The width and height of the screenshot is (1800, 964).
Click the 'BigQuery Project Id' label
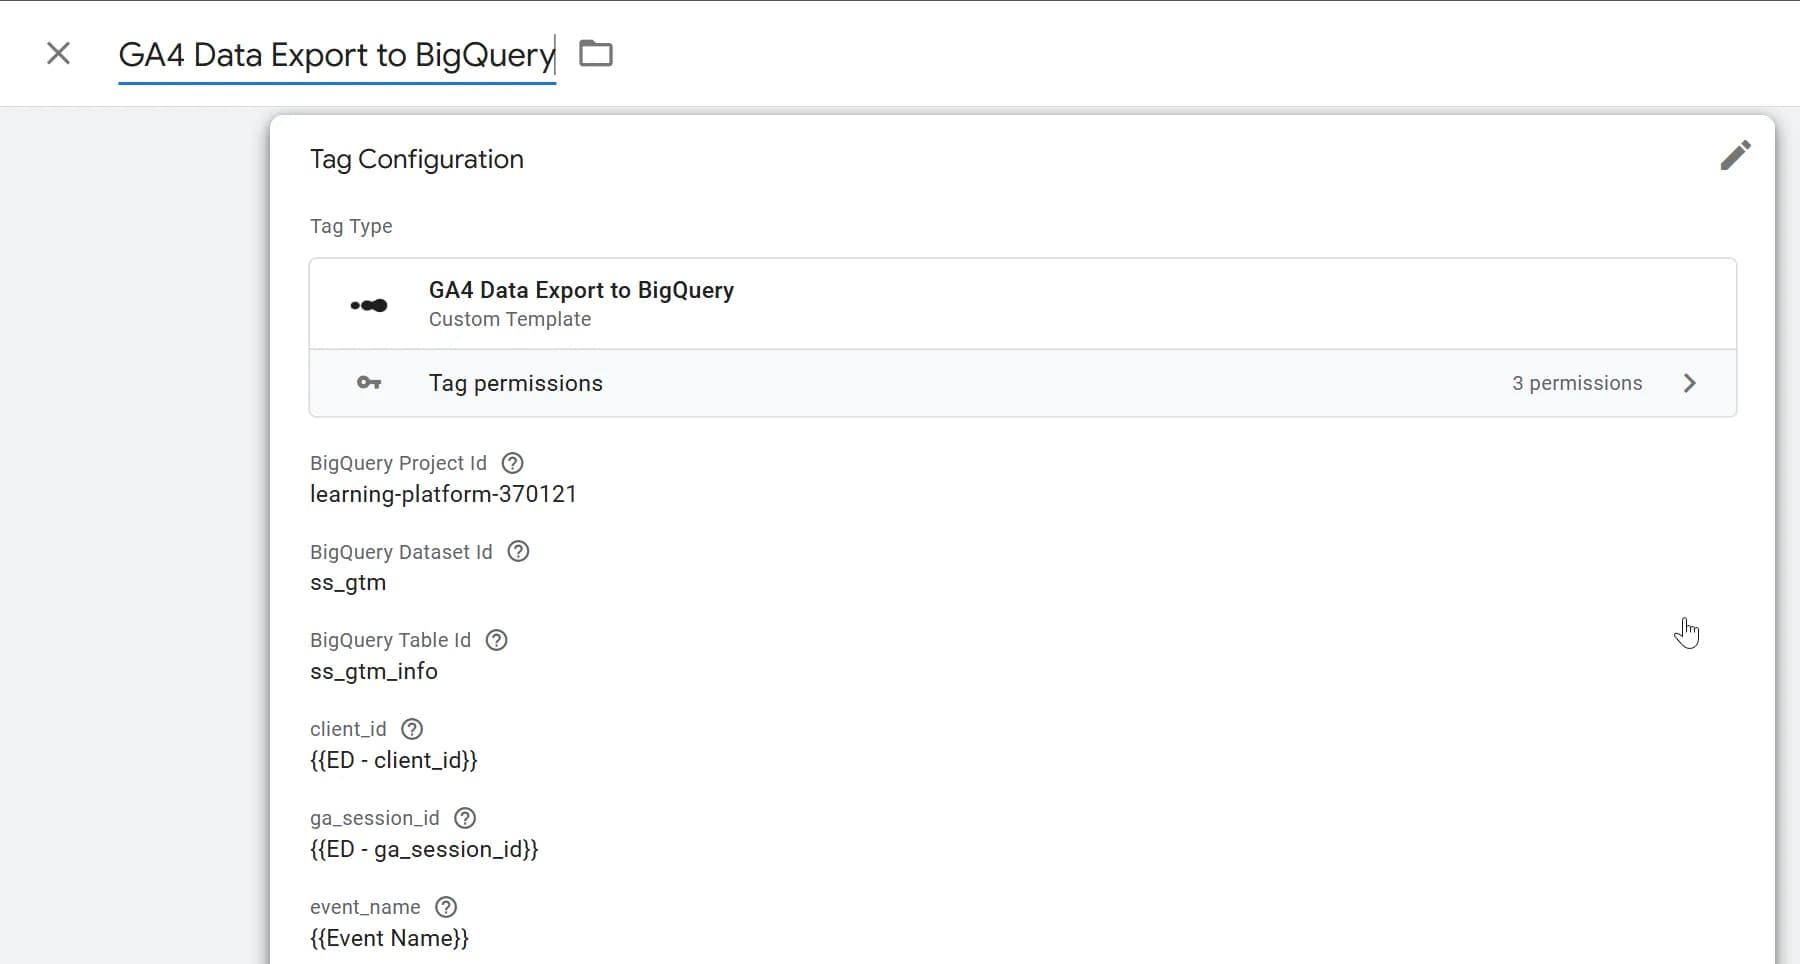398,463
